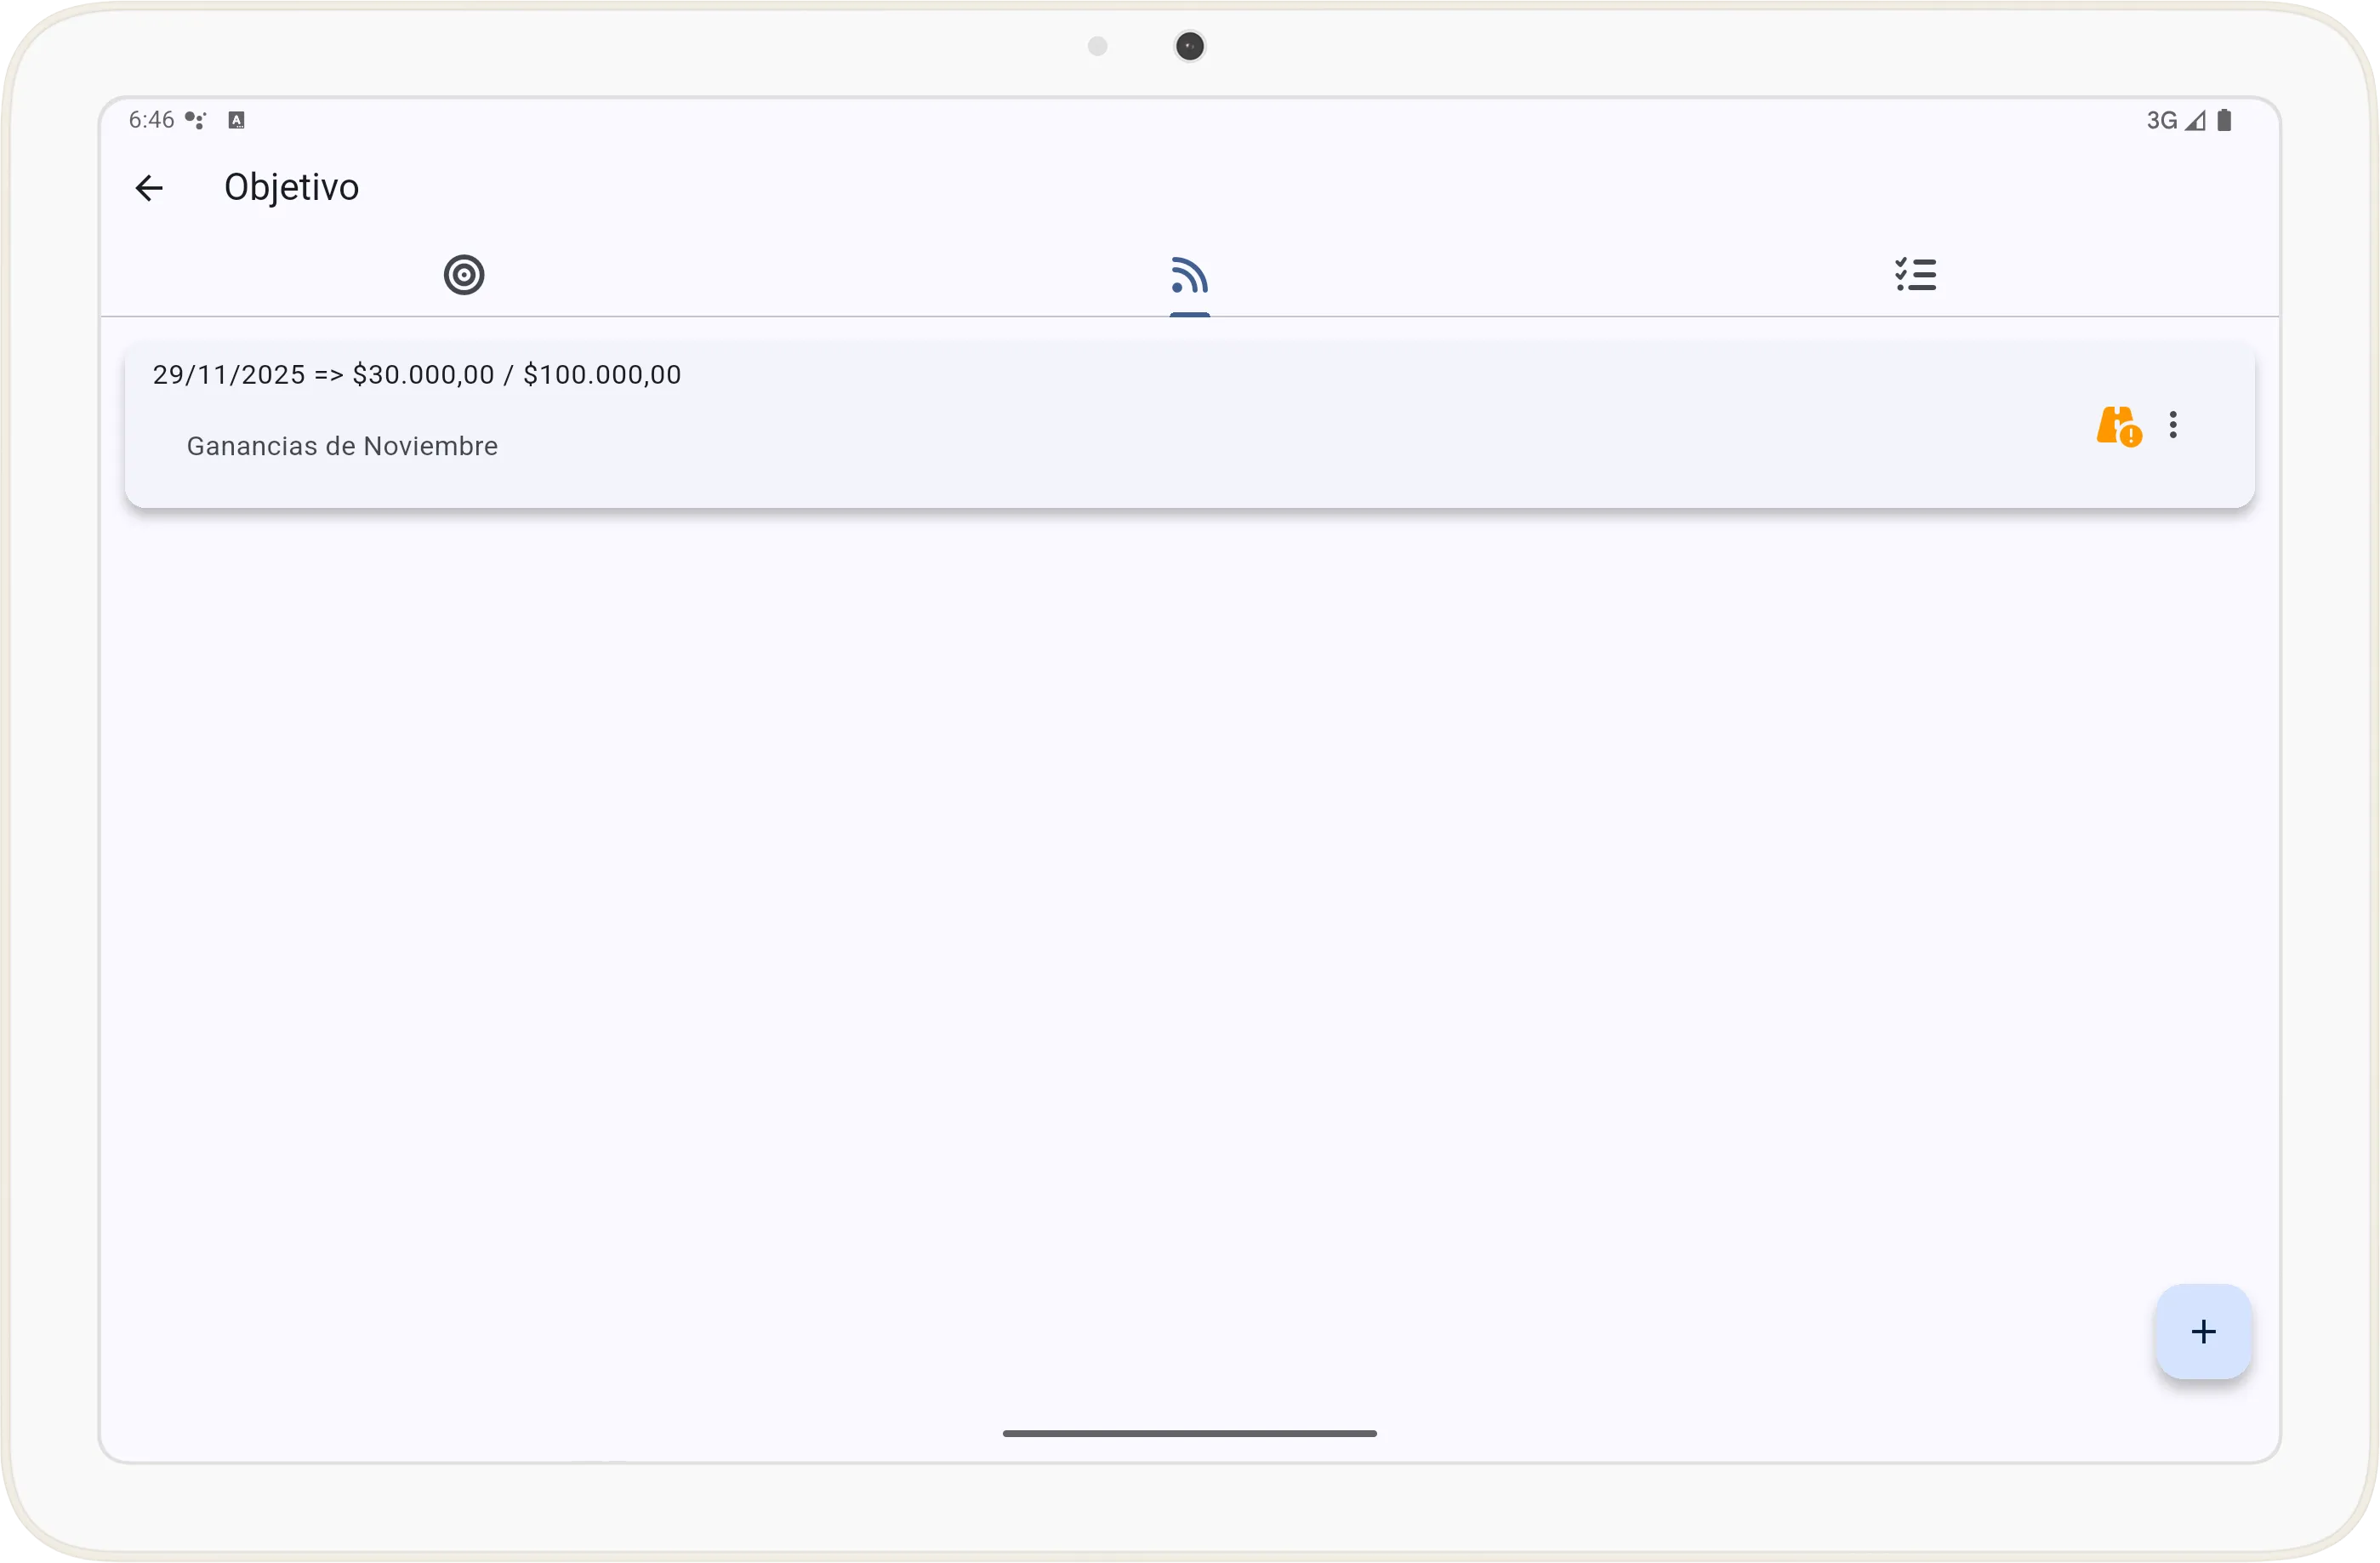Tap the back arrow beside Objetivo
The height and width of the screenshot is (1563, 2380).
pos(148,187)
